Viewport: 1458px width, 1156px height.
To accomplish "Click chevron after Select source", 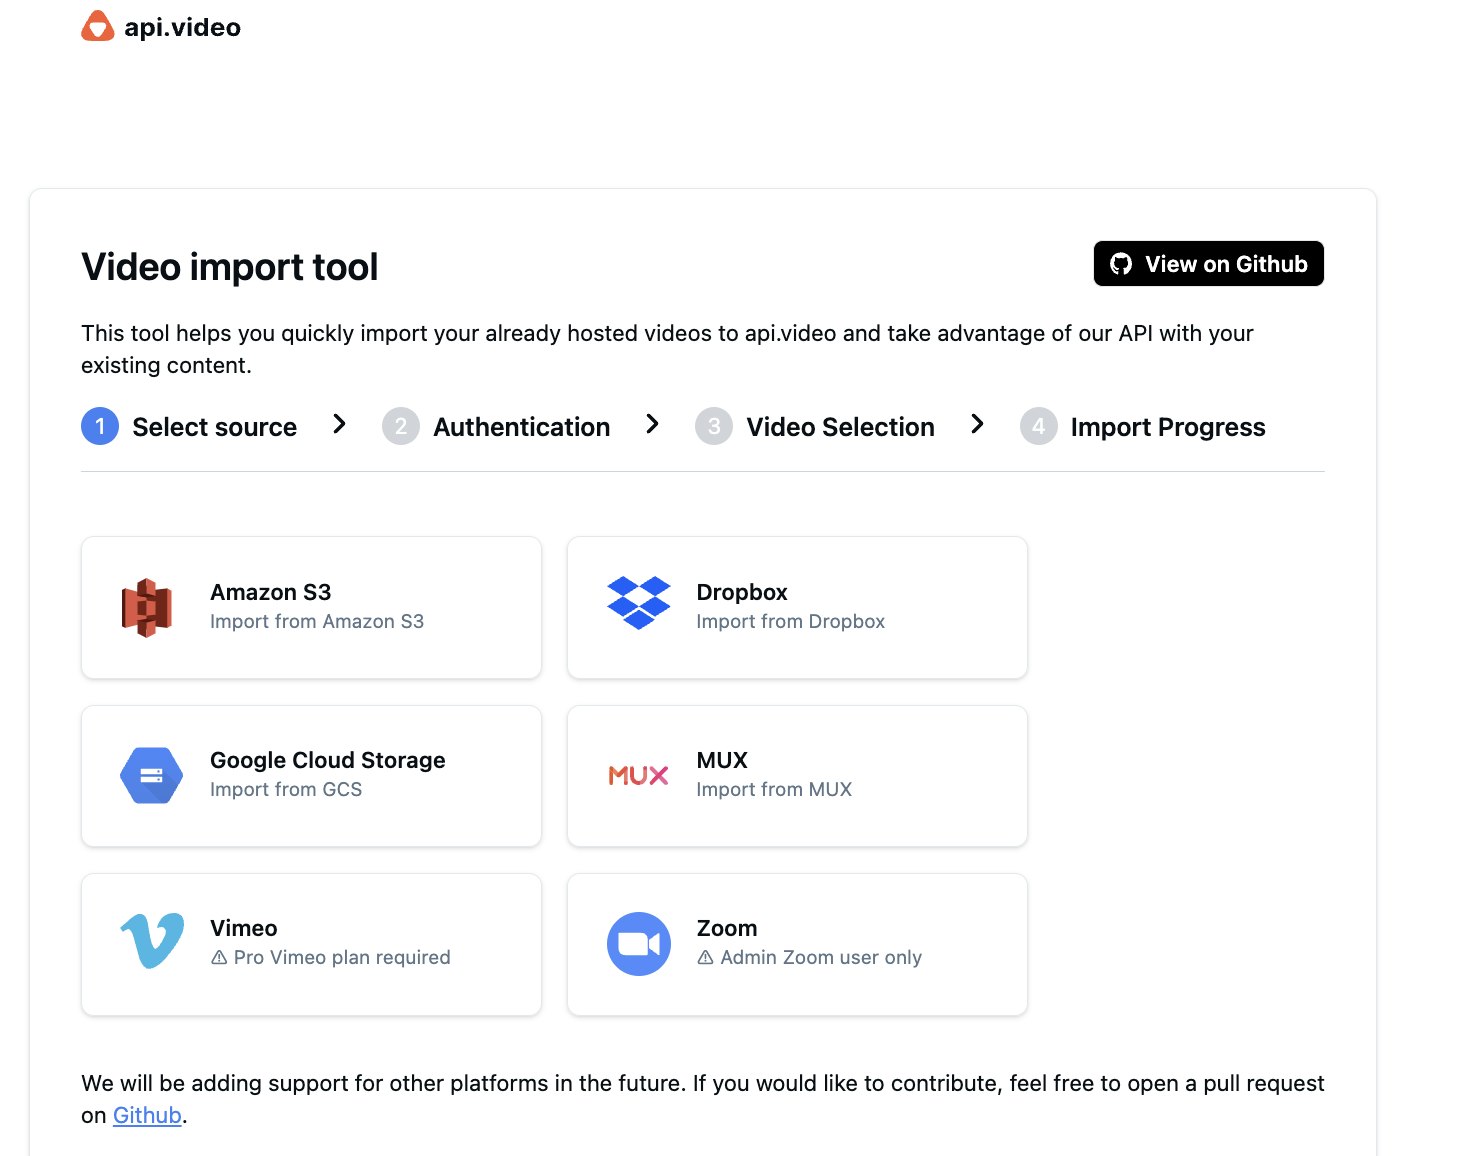I will [x=339, y=424].
